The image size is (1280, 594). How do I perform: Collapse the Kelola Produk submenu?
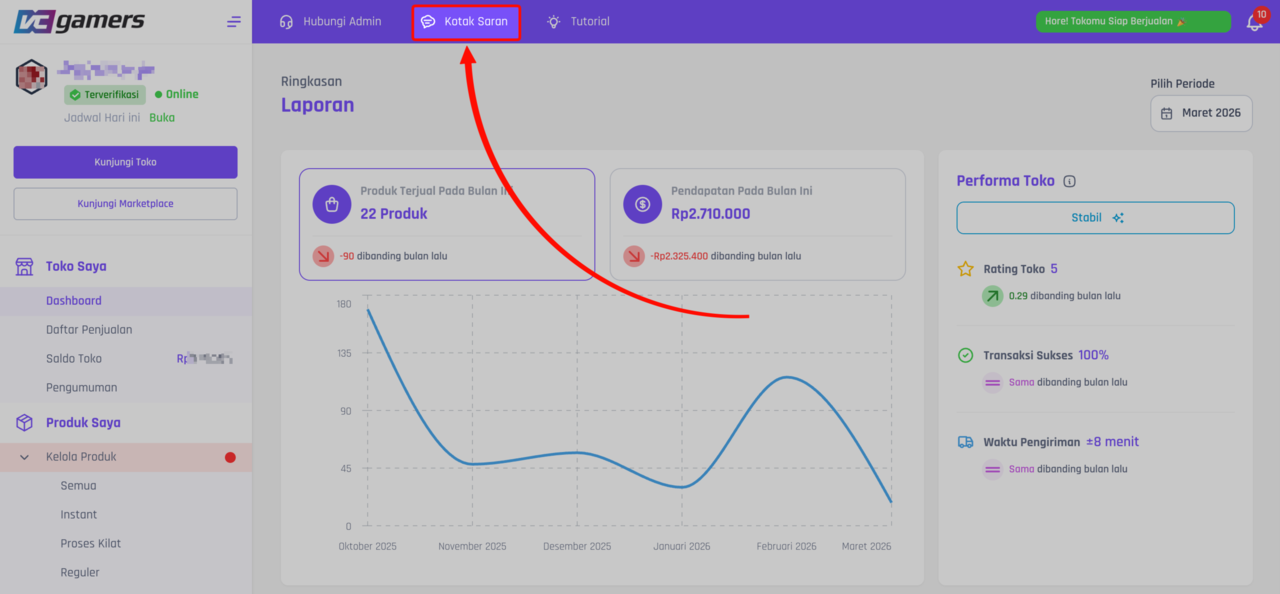(25, 457)
